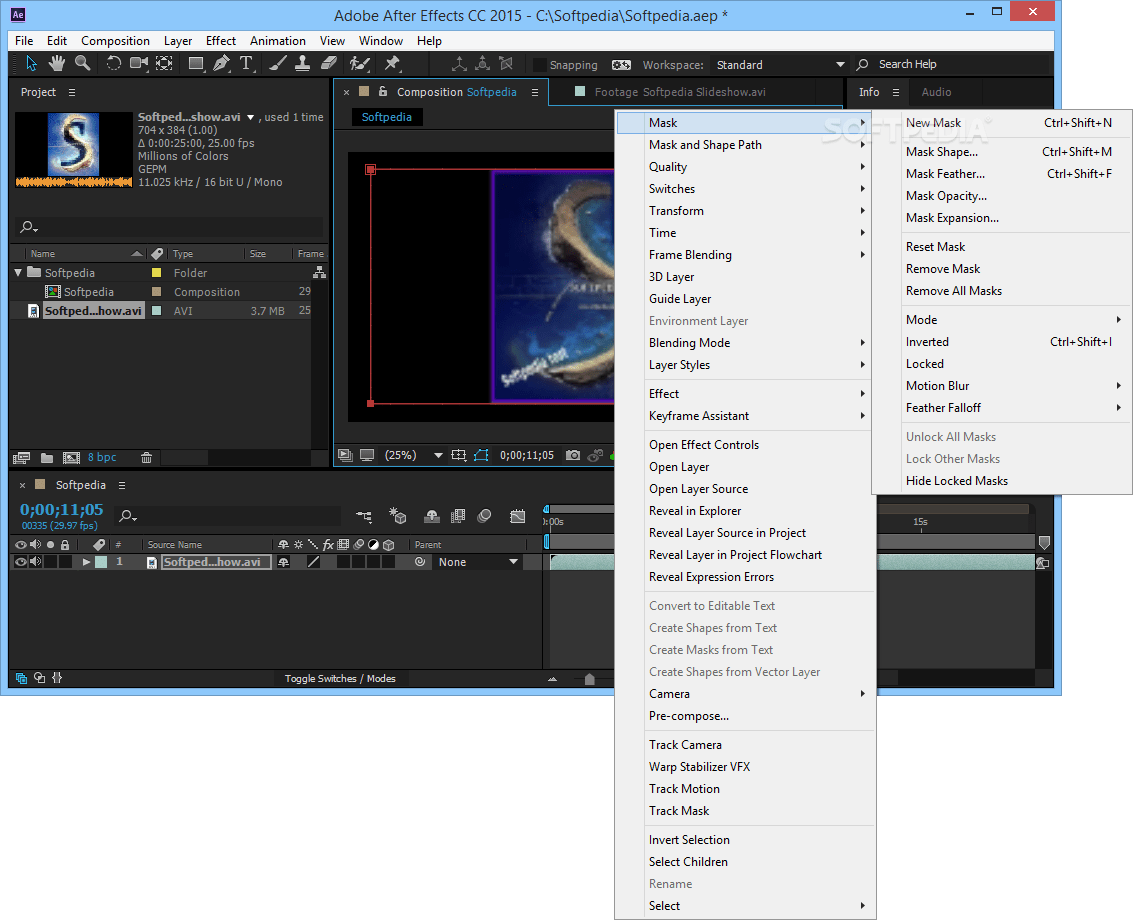Click the 8 bpc color depth button

coord(102,458)
